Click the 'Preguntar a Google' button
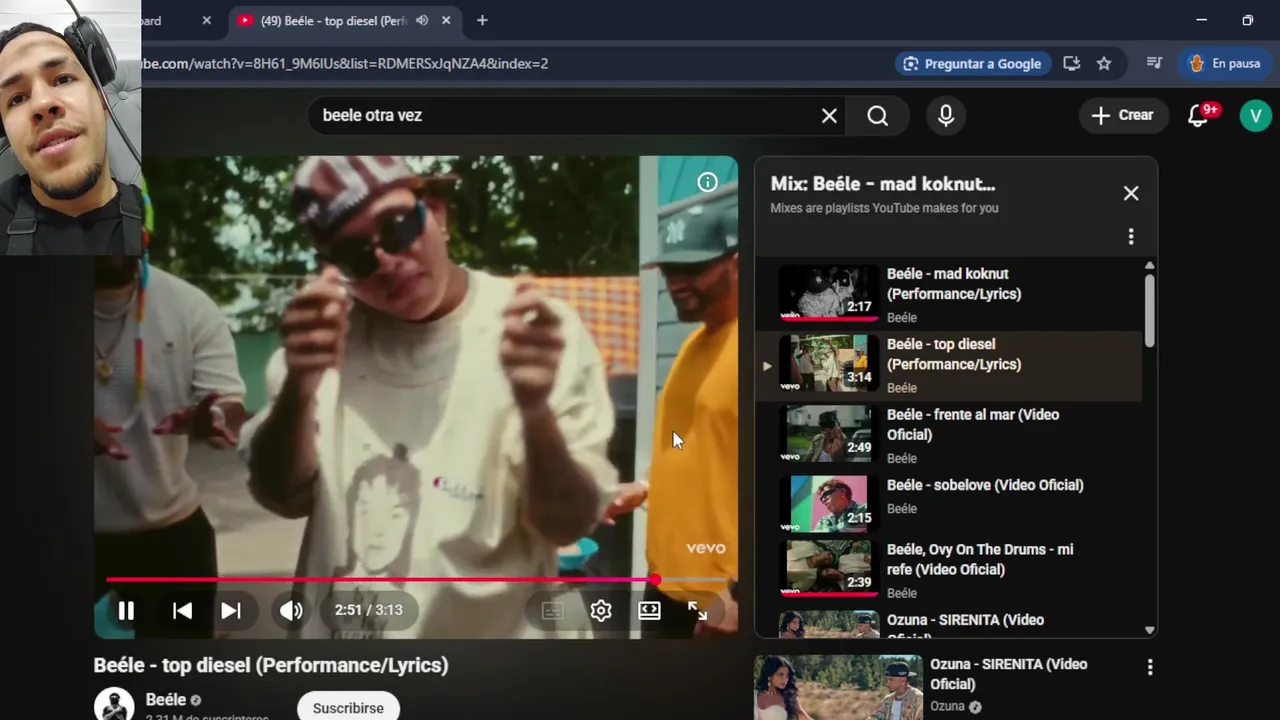This screenshot has width=1280, height=720. (x=973, y=63)
